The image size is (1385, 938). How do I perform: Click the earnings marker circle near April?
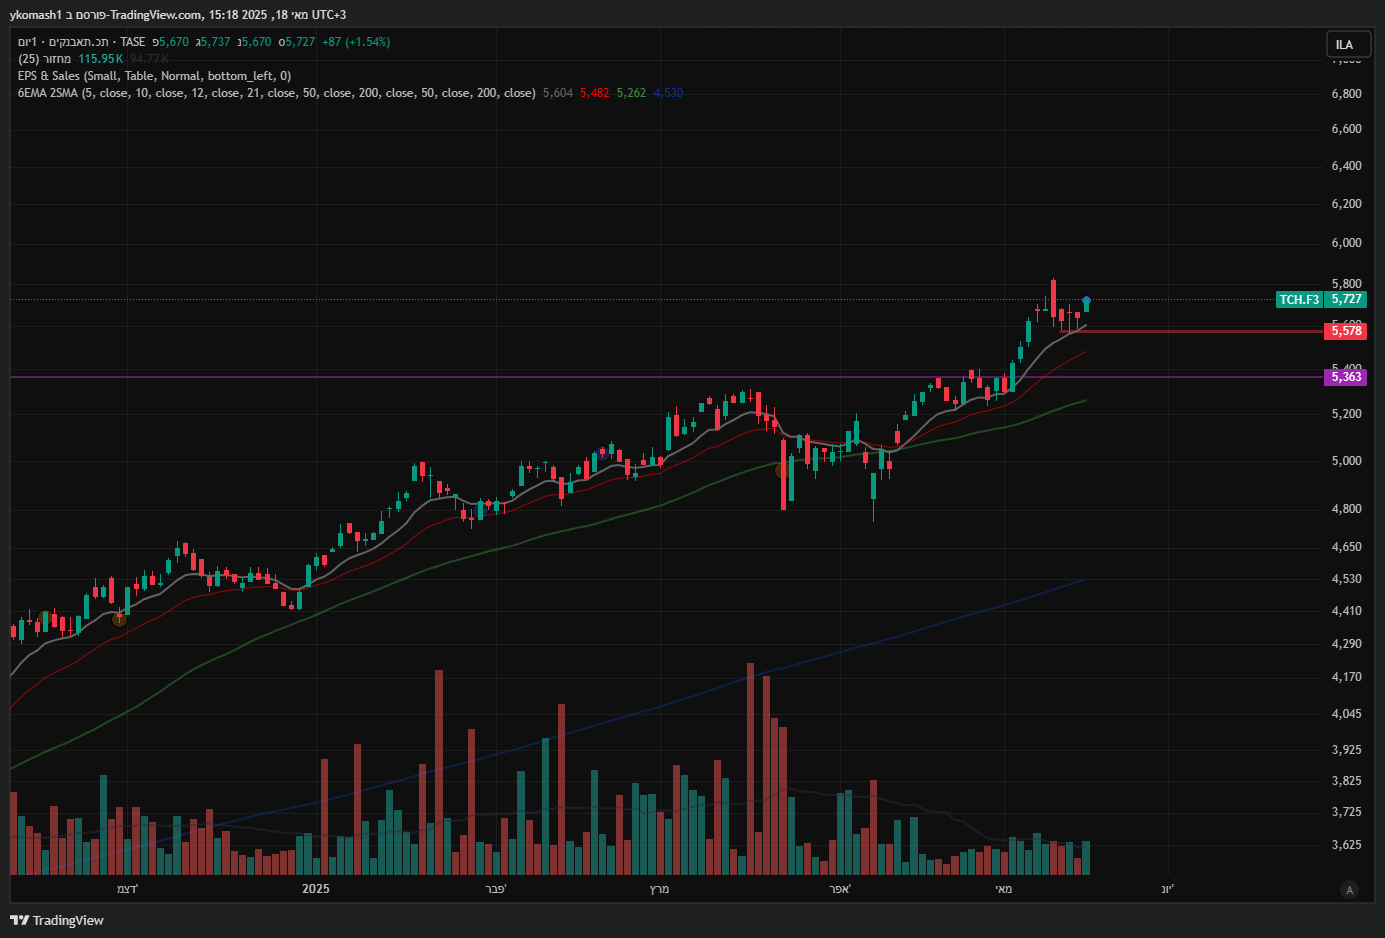(x=781, y=470)
